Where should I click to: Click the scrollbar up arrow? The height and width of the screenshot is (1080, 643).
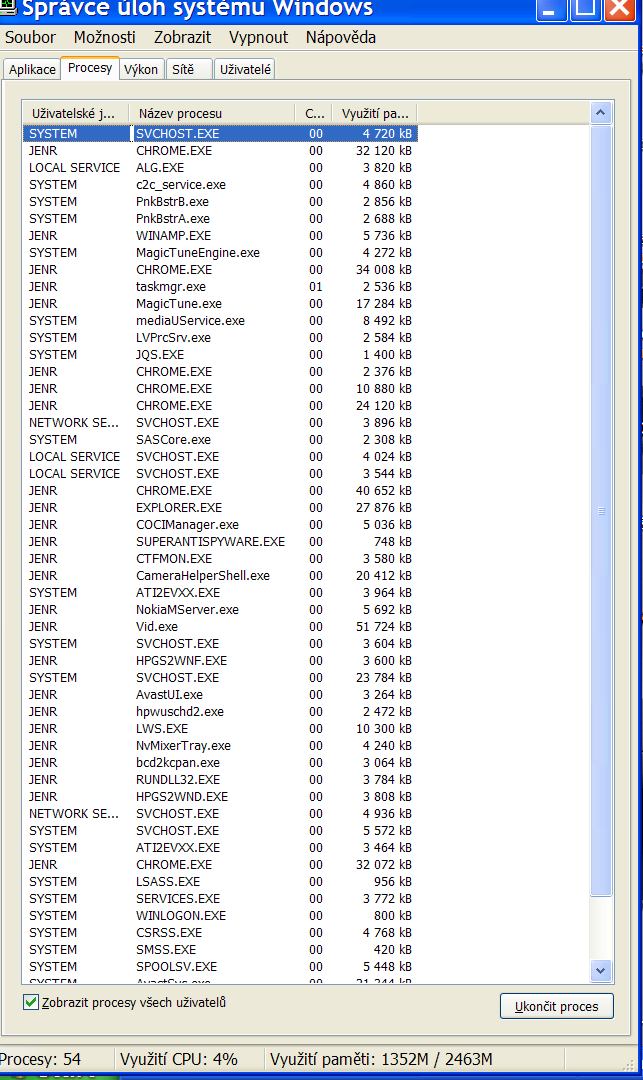(x=601, y=113)
